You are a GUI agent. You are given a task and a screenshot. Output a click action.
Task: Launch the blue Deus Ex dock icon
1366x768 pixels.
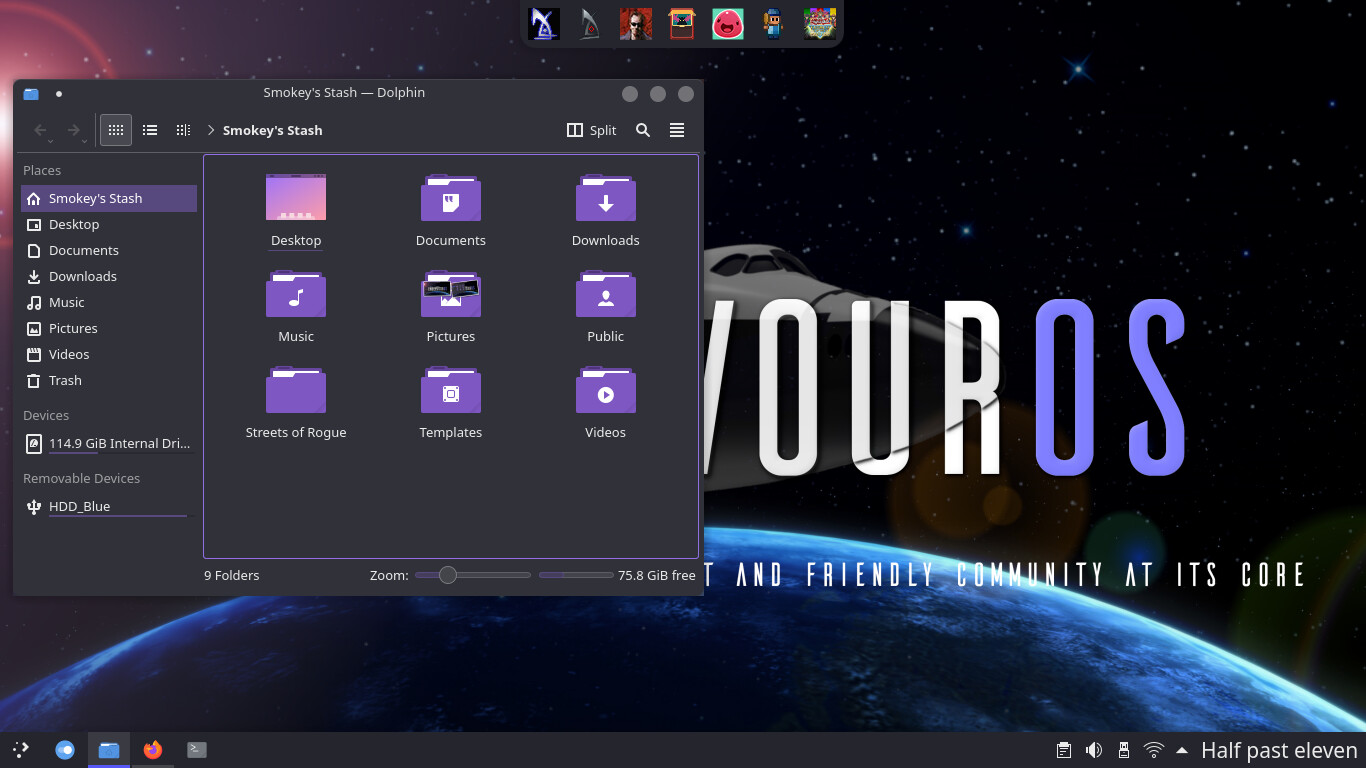click(544, 24)
